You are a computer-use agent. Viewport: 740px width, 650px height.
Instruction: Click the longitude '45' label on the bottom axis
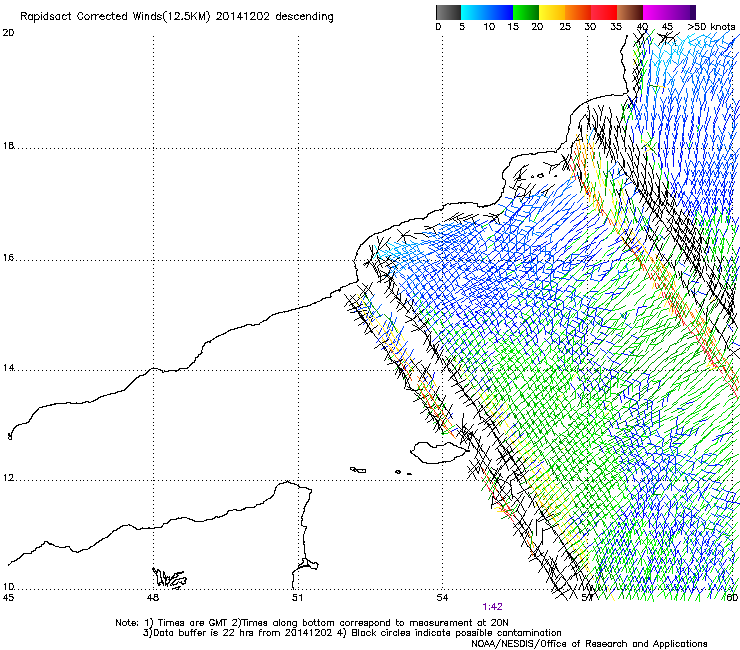(8, 598)
